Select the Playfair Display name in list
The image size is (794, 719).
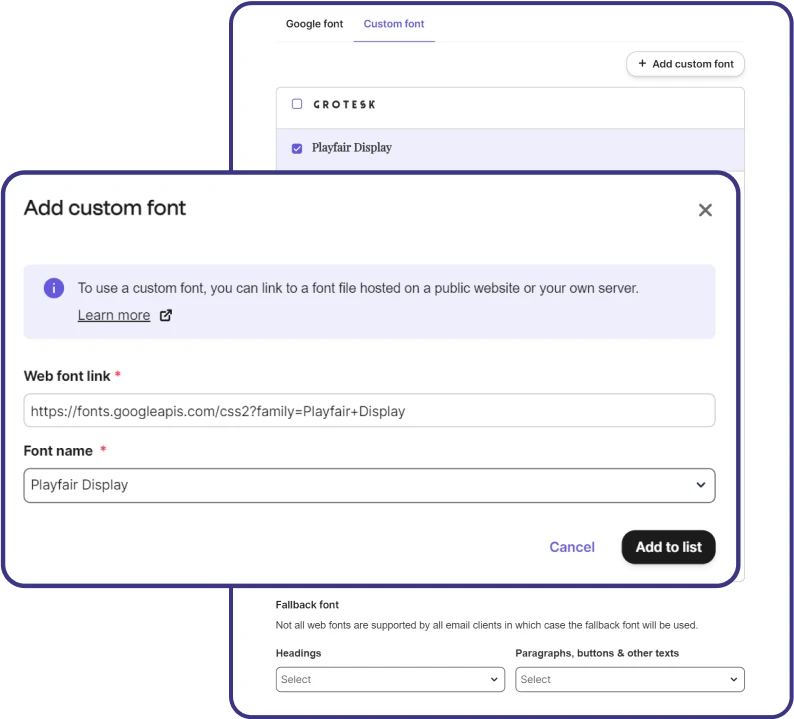352,148
